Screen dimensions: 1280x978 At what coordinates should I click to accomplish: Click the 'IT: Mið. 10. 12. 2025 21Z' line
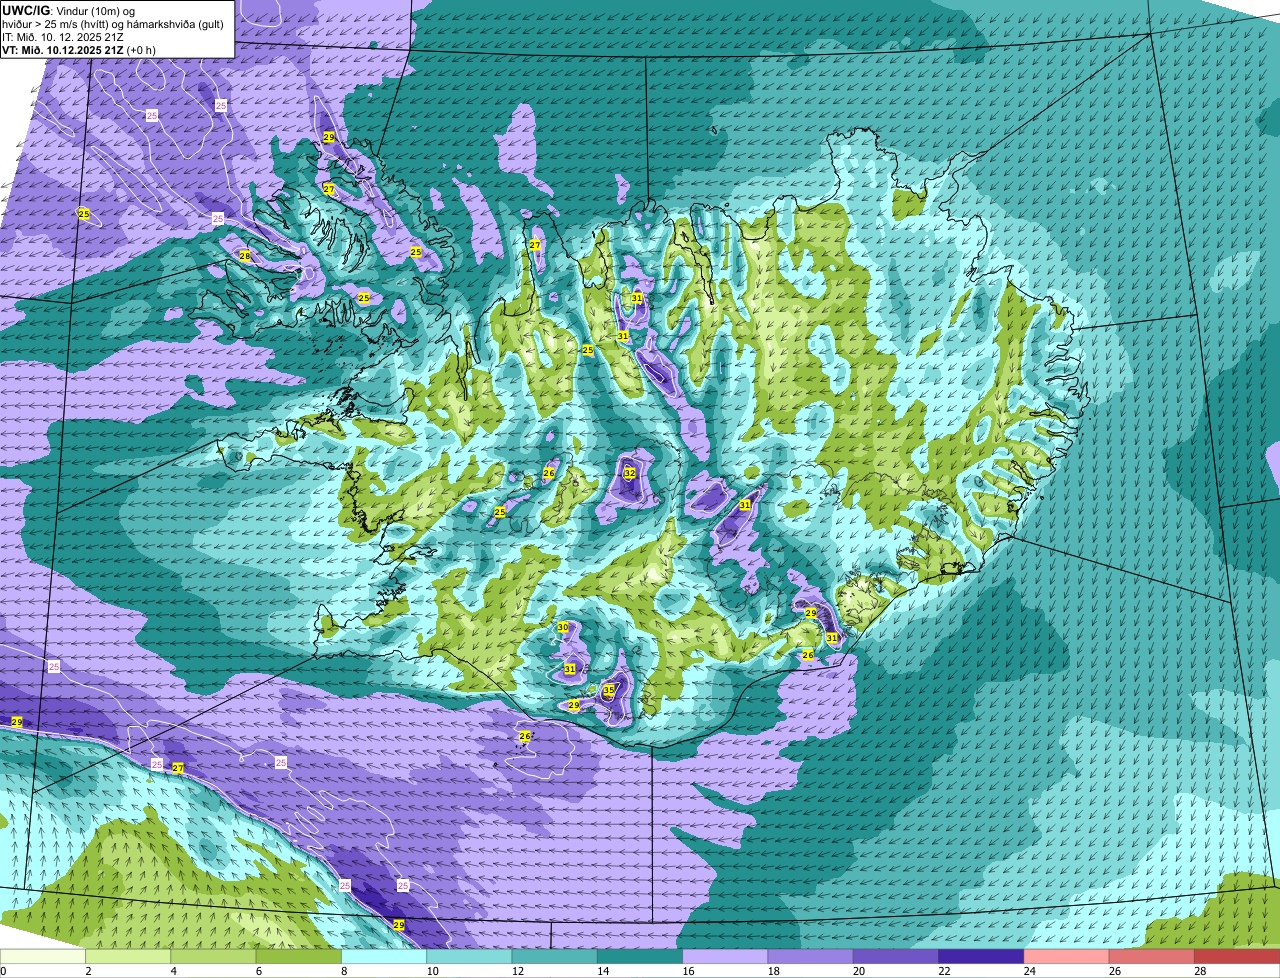pyautogui.click(x=63, y=37)
